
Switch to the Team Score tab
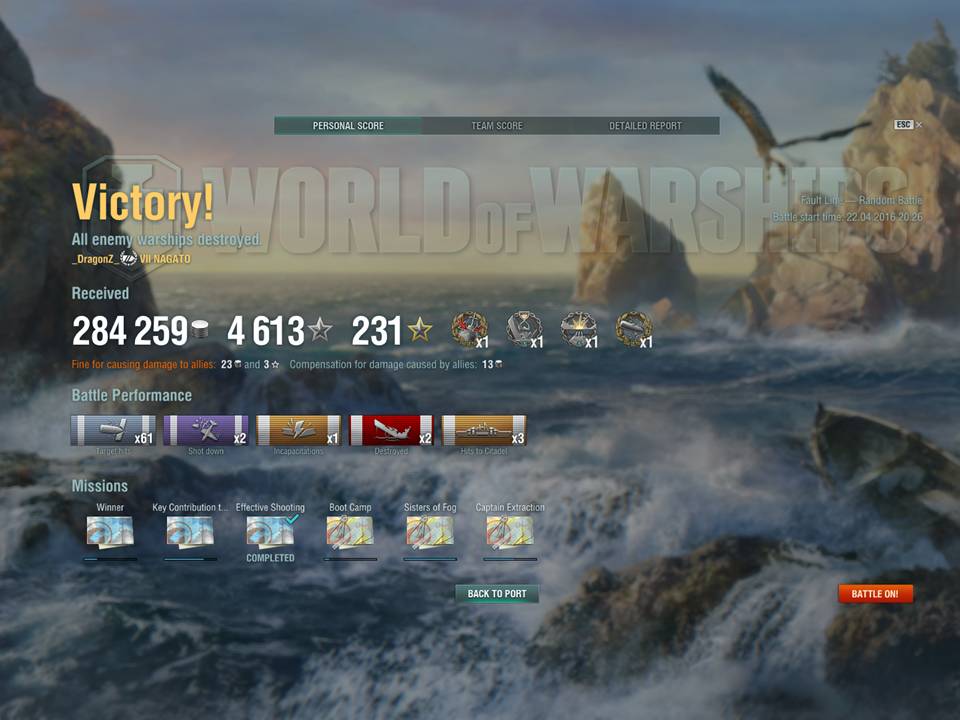pos(497,126)
